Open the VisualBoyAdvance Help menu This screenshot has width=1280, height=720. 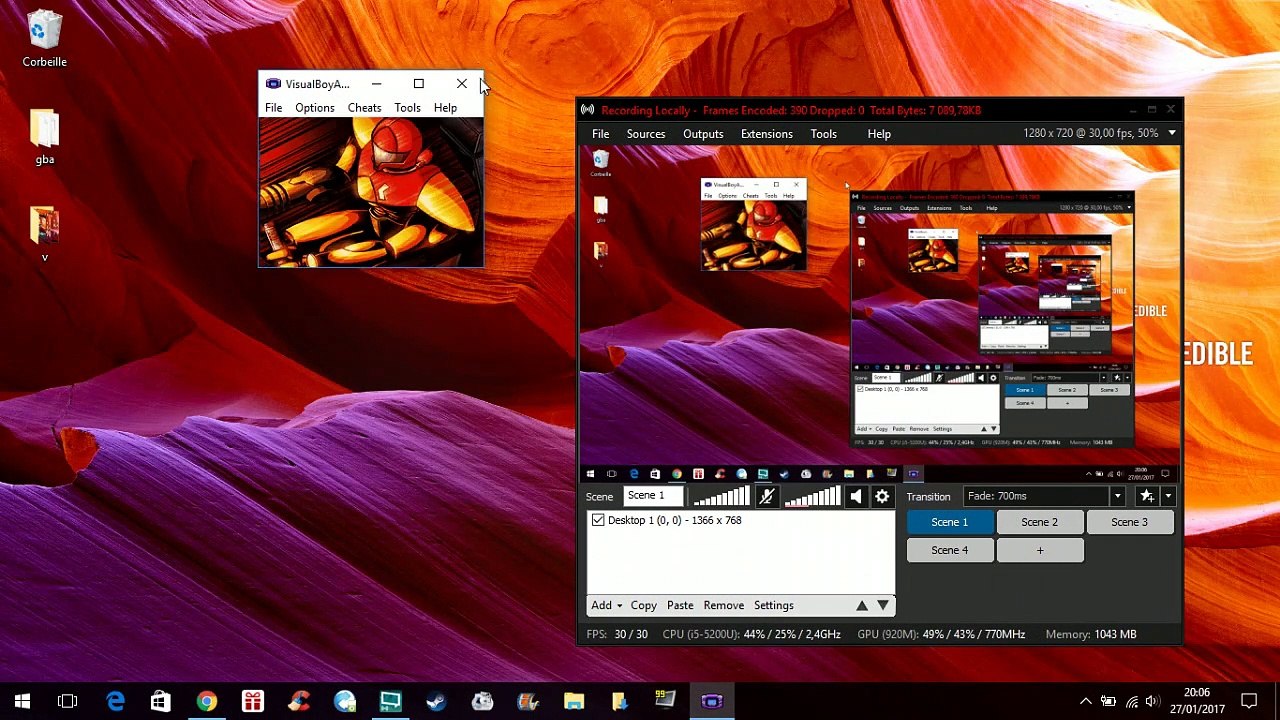pos(445,108)
